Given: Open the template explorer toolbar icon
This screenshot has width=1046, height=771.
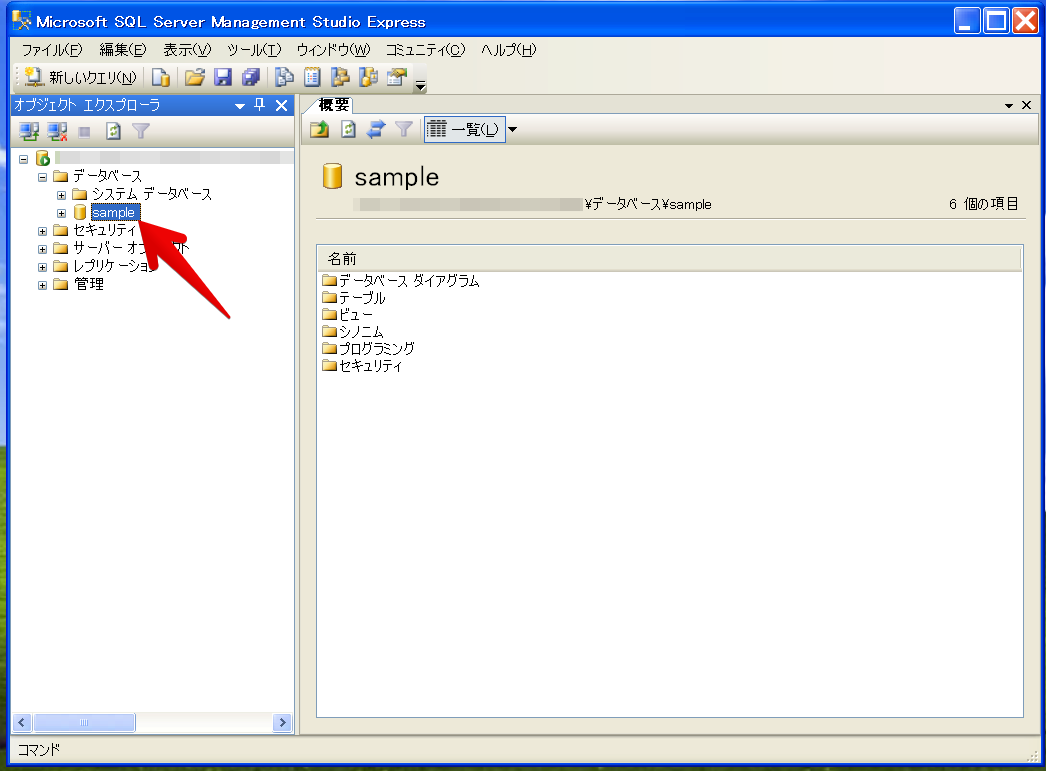Looking at the screenshot, I should click(368, 77).
